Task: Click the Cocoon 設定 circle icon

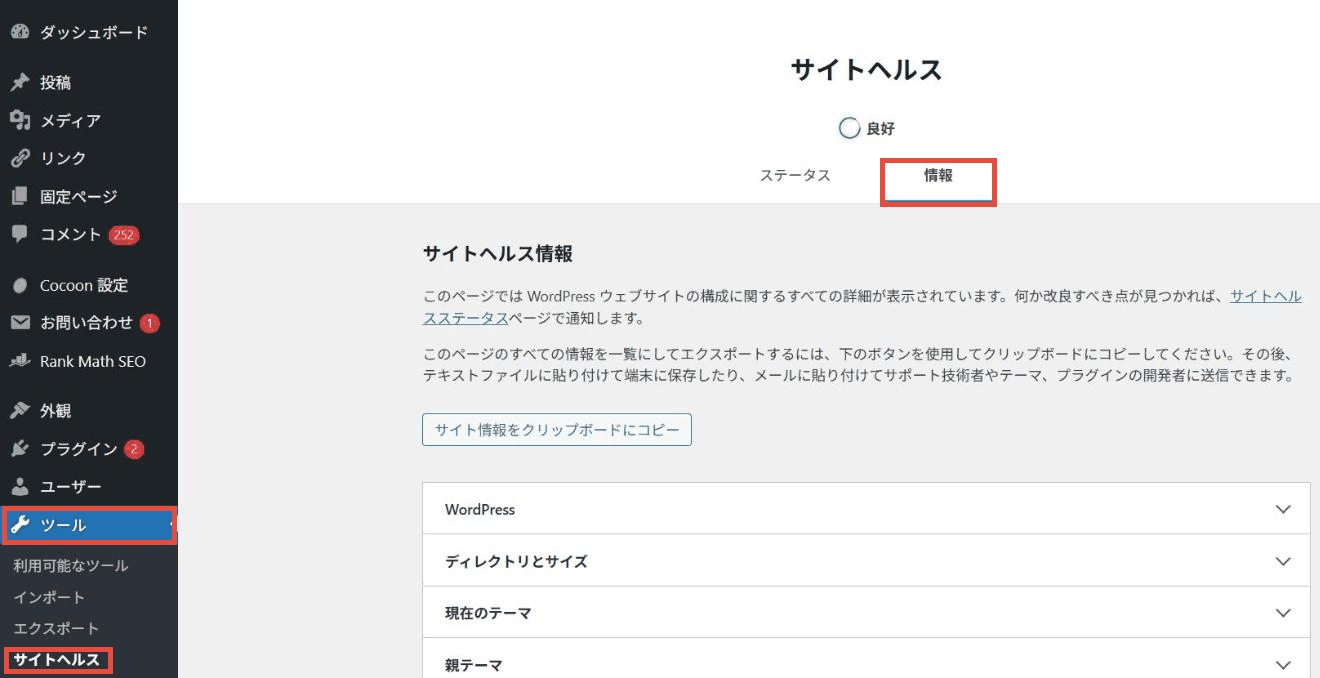Action: [x=19, y=285]
